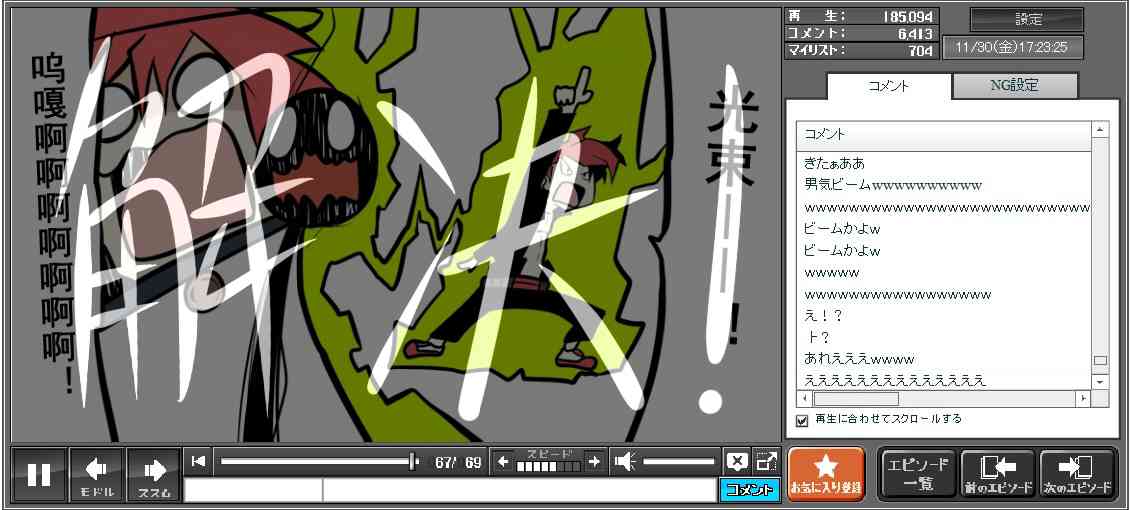Open the エピソード一覧 episode list
1131x510 pixels.
point(917,474)
